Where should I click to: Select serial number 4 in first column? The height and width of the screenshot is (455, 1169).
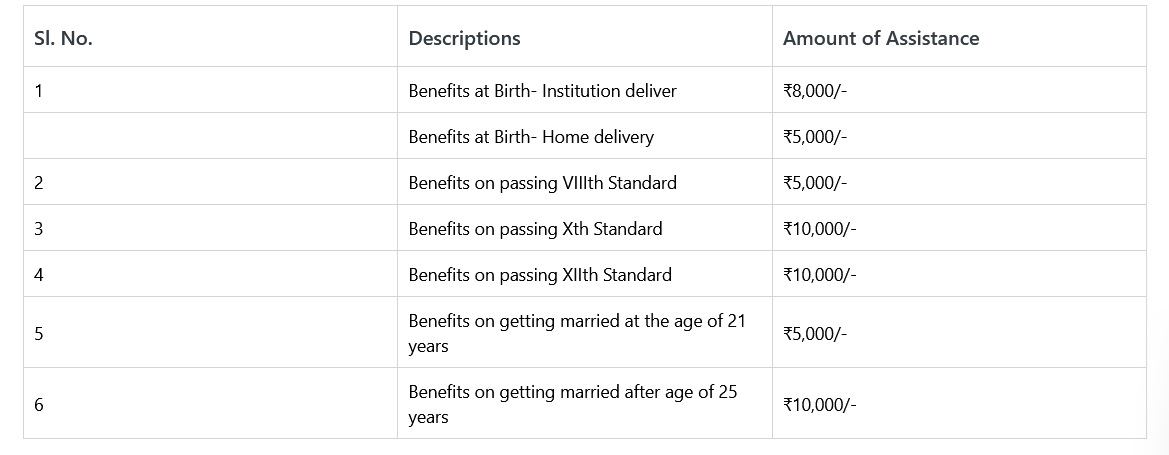click(38, 275)
